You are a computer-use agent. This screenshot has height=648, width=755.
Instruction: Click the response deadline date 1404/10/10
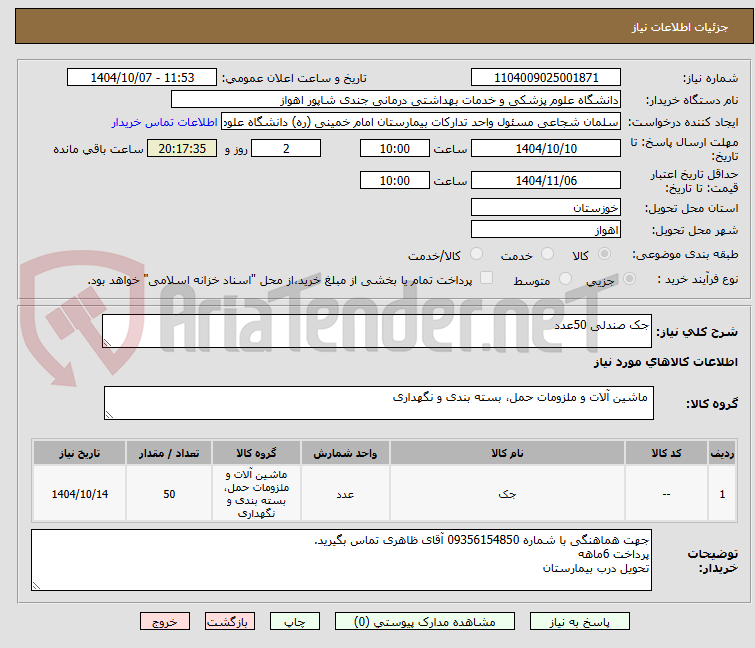(546, 148)
